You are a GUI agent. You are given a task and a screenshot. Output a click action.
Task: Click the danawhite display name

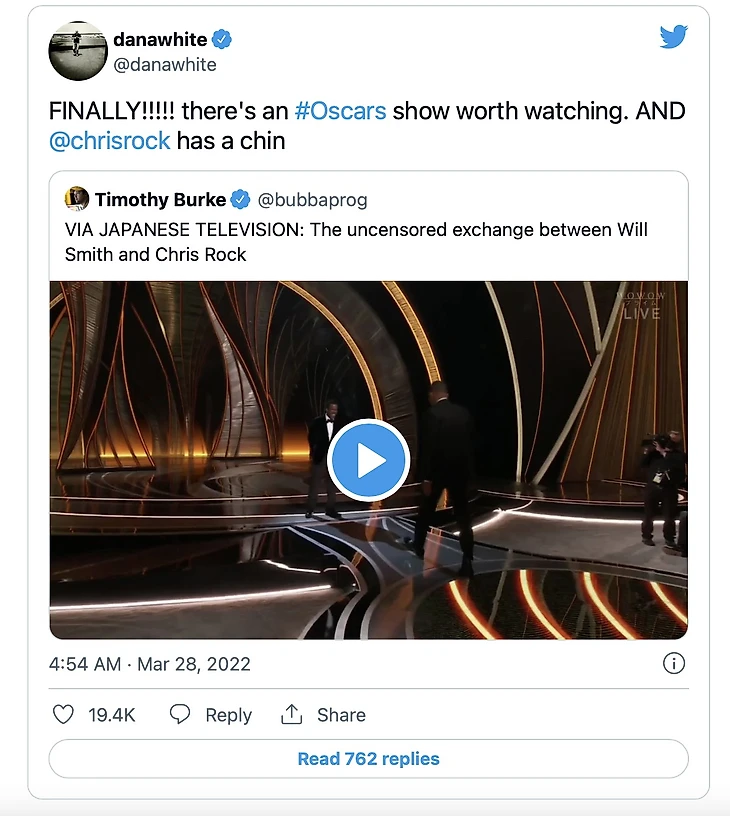tap(160, 40)
